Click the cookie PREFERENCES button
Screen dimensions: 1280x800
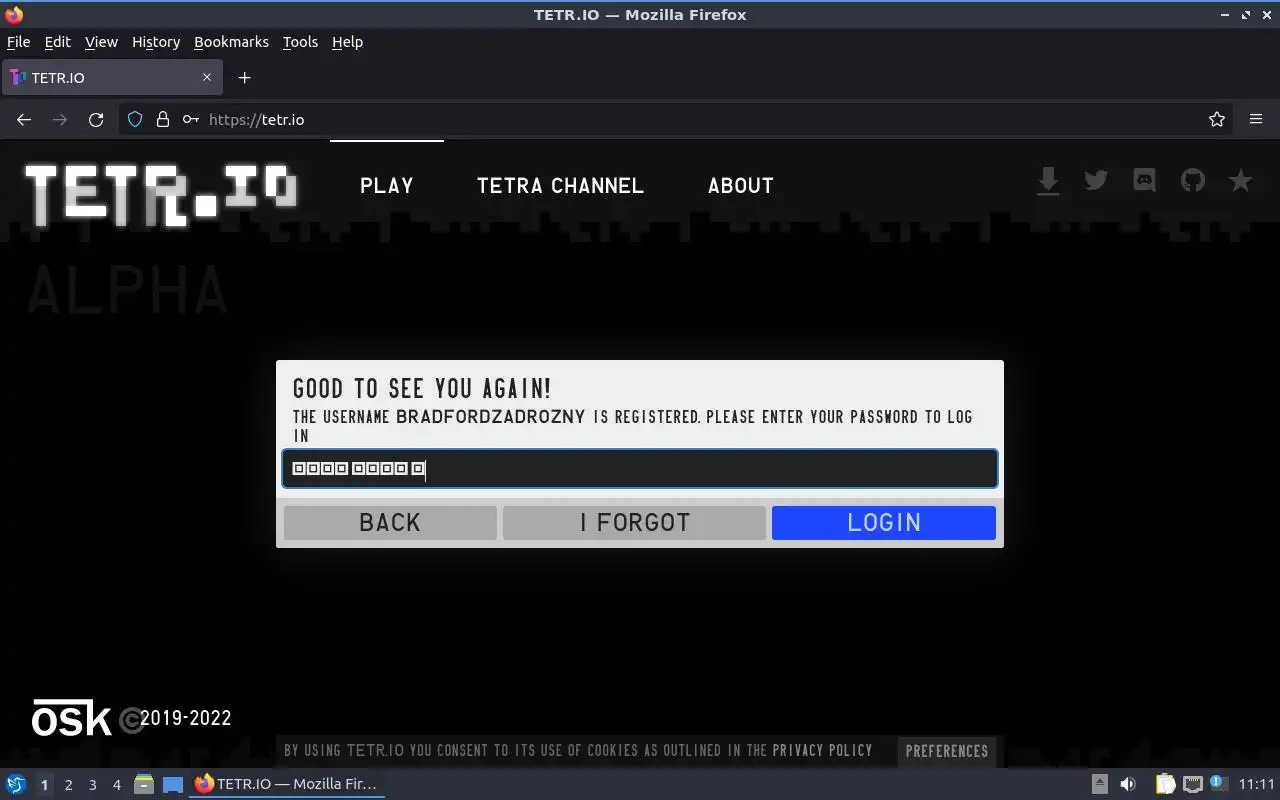[x=946, y=751]
